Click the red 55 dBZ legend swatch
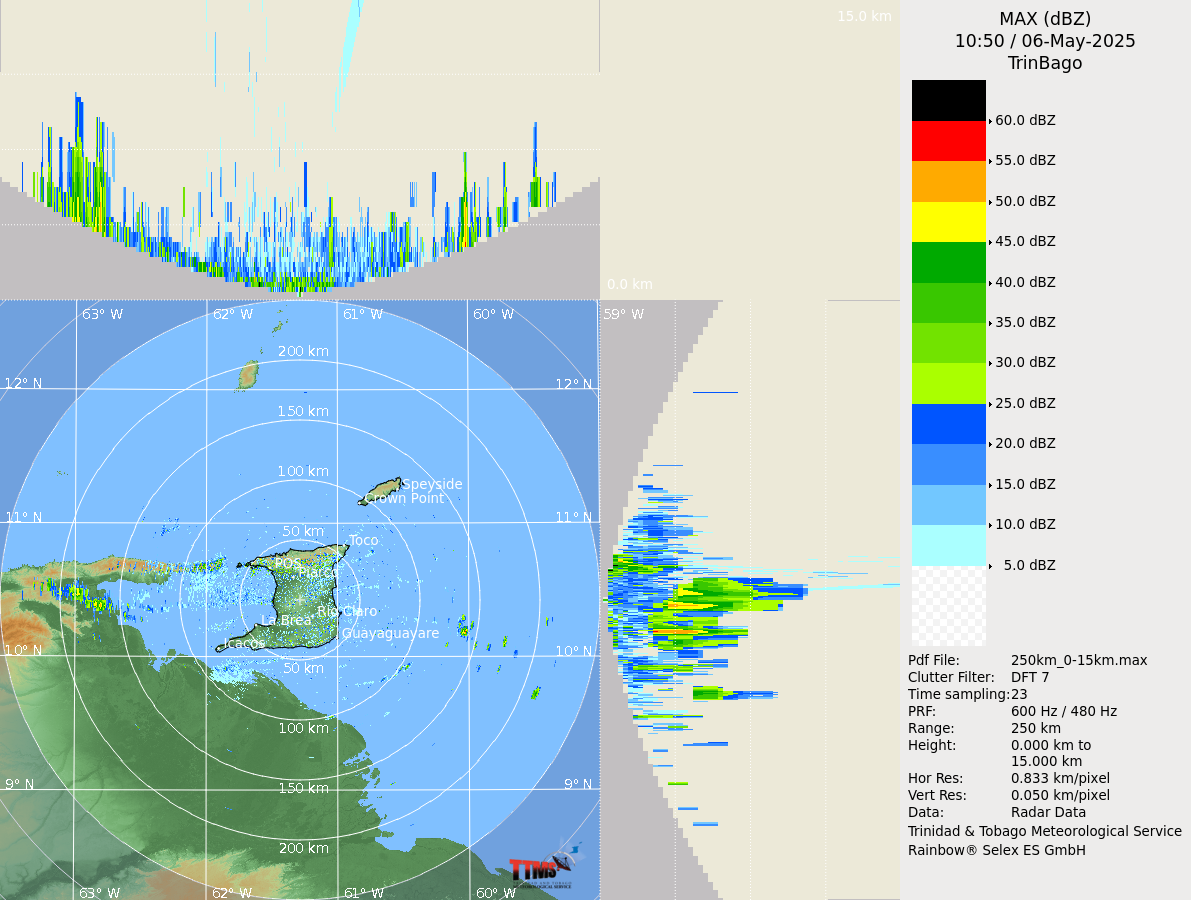The image size is (1191, 900). coord(949,141)
